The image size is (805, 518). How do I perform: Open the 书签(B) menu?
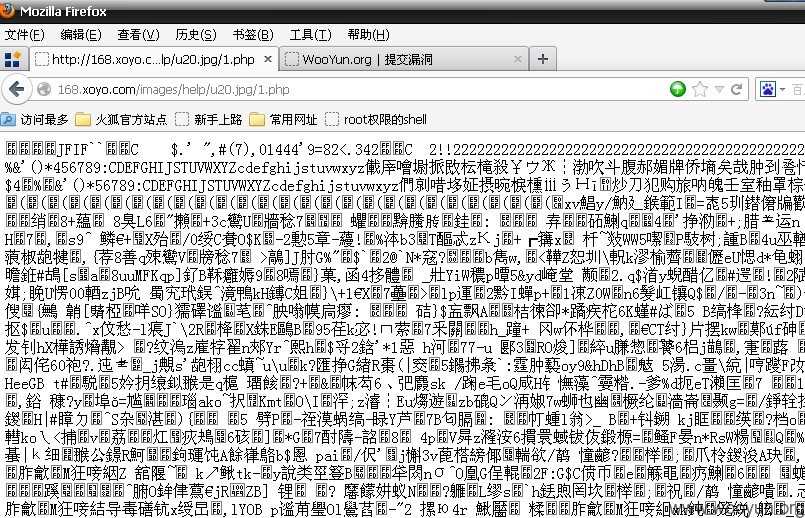click(x=253, y=35)
